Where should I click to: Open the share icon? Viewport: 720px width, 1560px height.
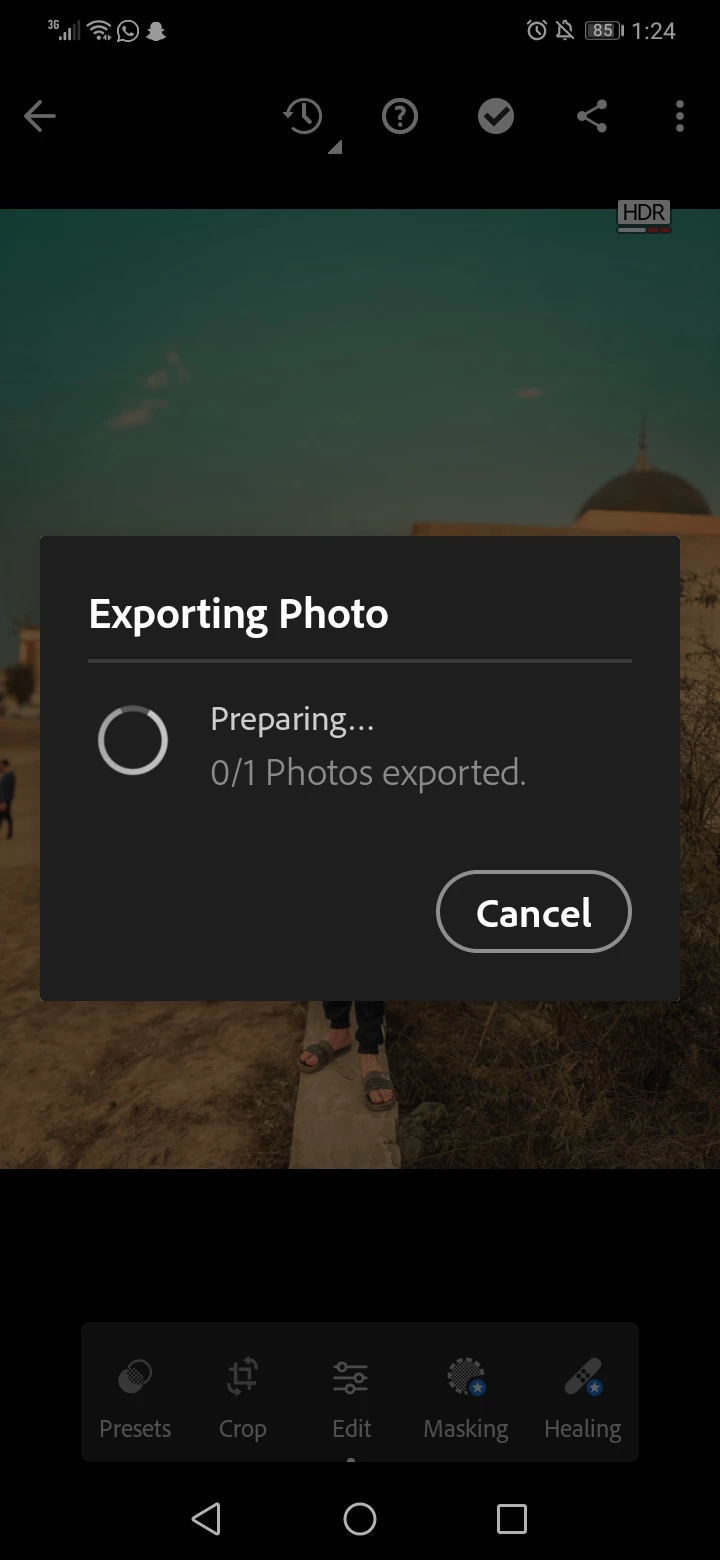[x=592, y=117]
